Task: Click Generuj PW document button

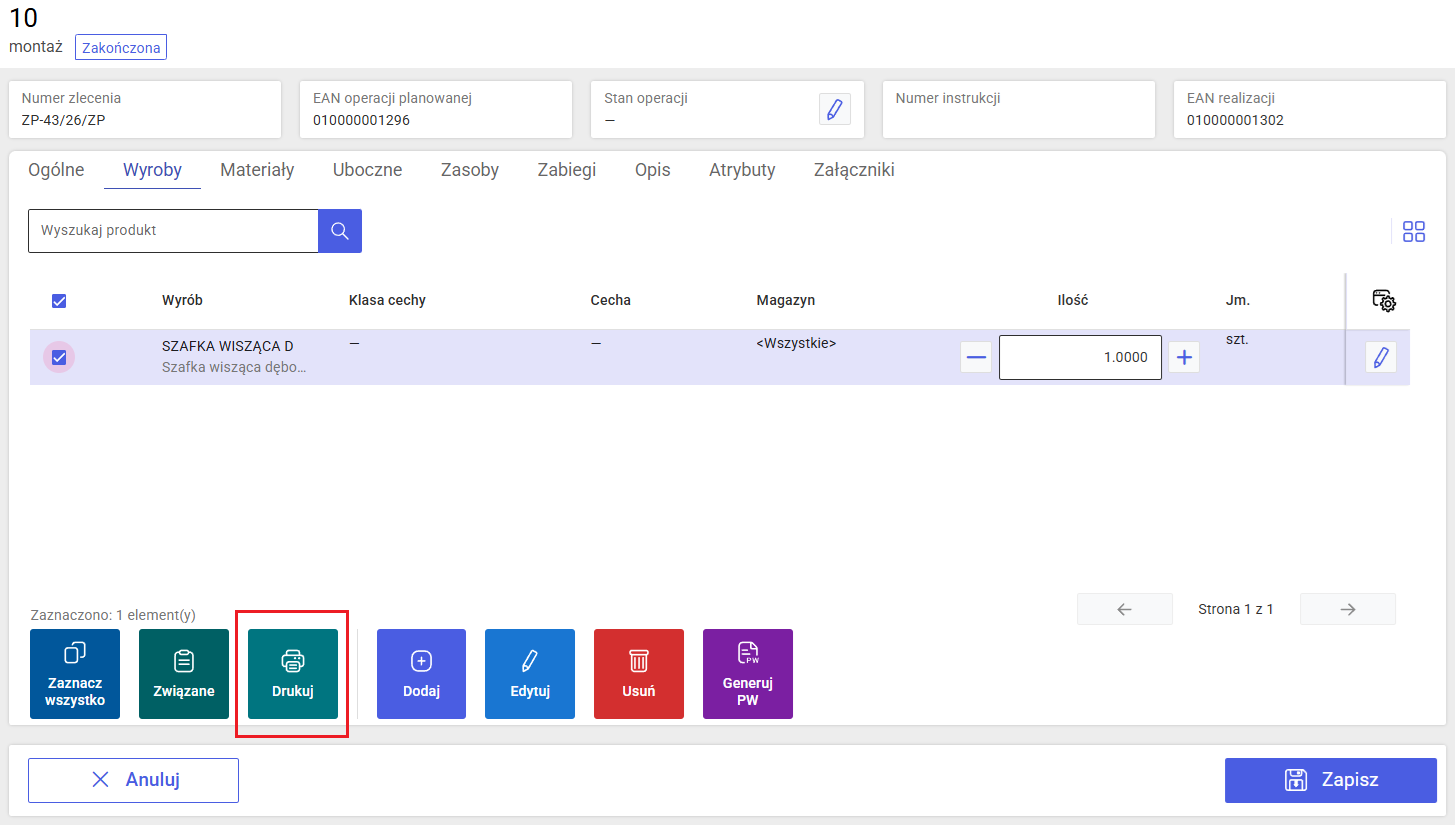Action: point(748,674)
